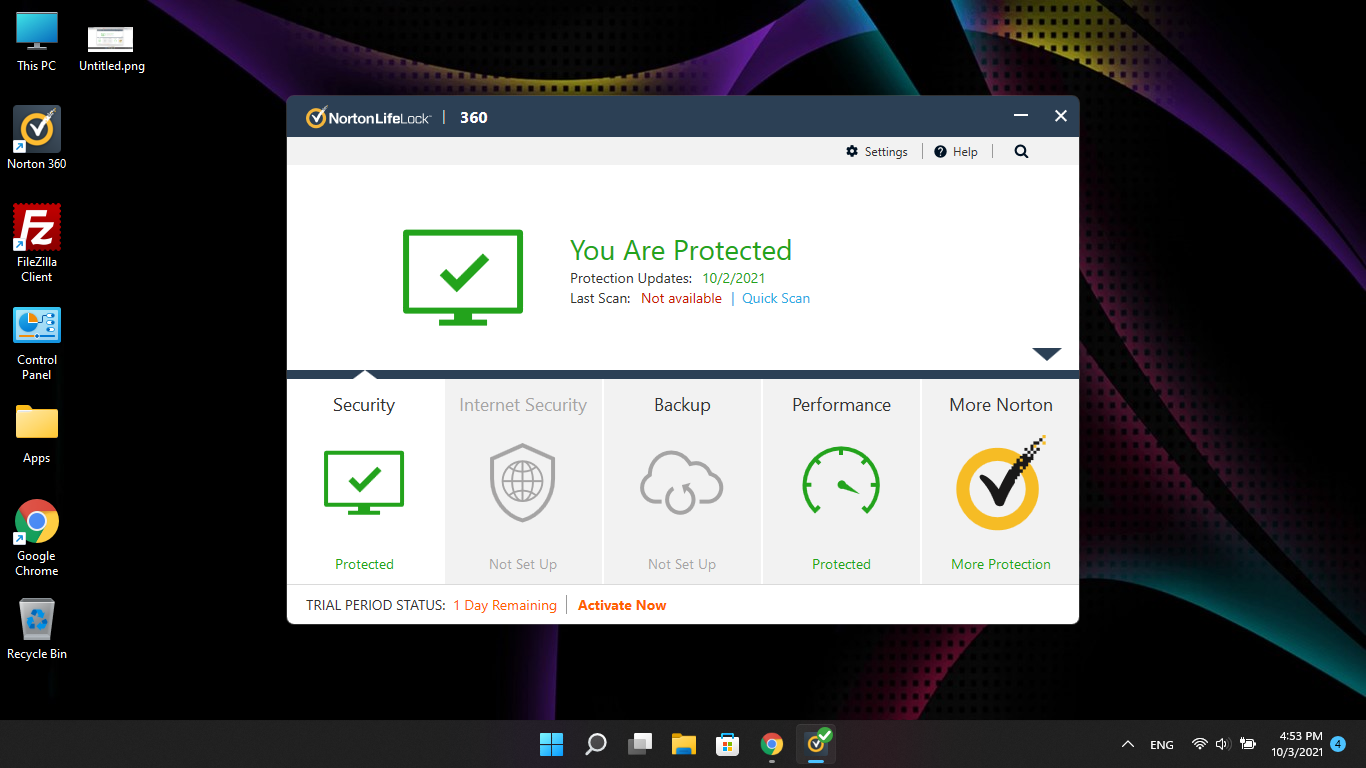Open Chrome from the taskbar
The height and width of the screenshot is (768, 1366).
click(x=771, y=744)
